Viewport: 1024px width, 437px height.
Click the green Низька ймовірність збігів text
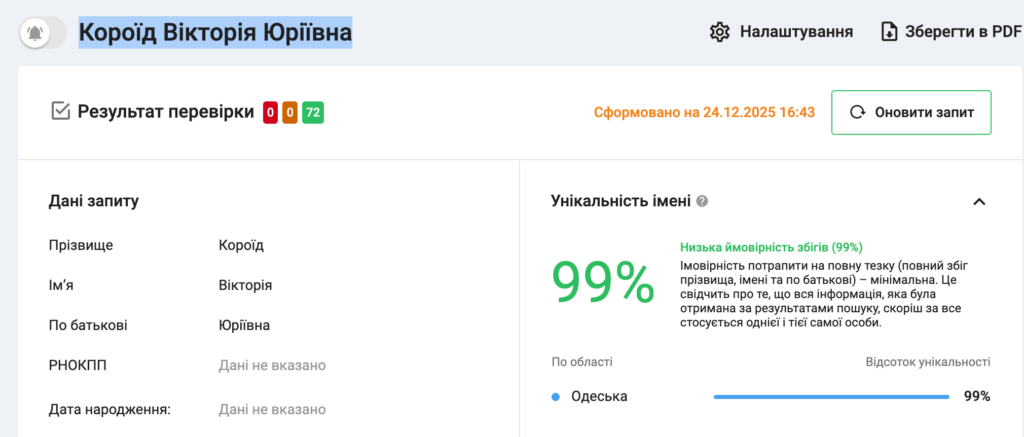pos(771,247)
